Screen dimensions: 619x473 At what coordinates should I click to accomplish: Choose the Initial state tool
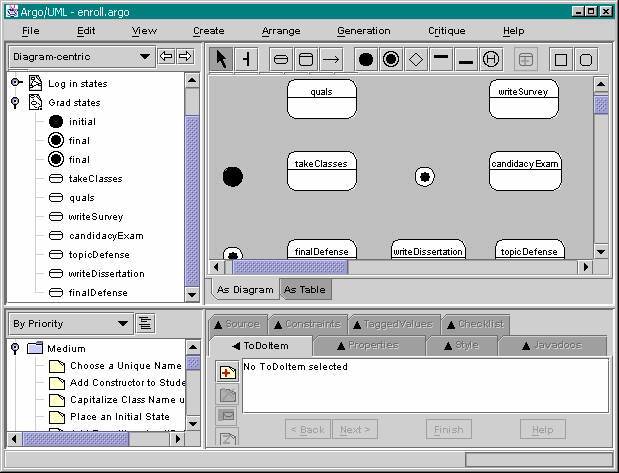[366, 60]
